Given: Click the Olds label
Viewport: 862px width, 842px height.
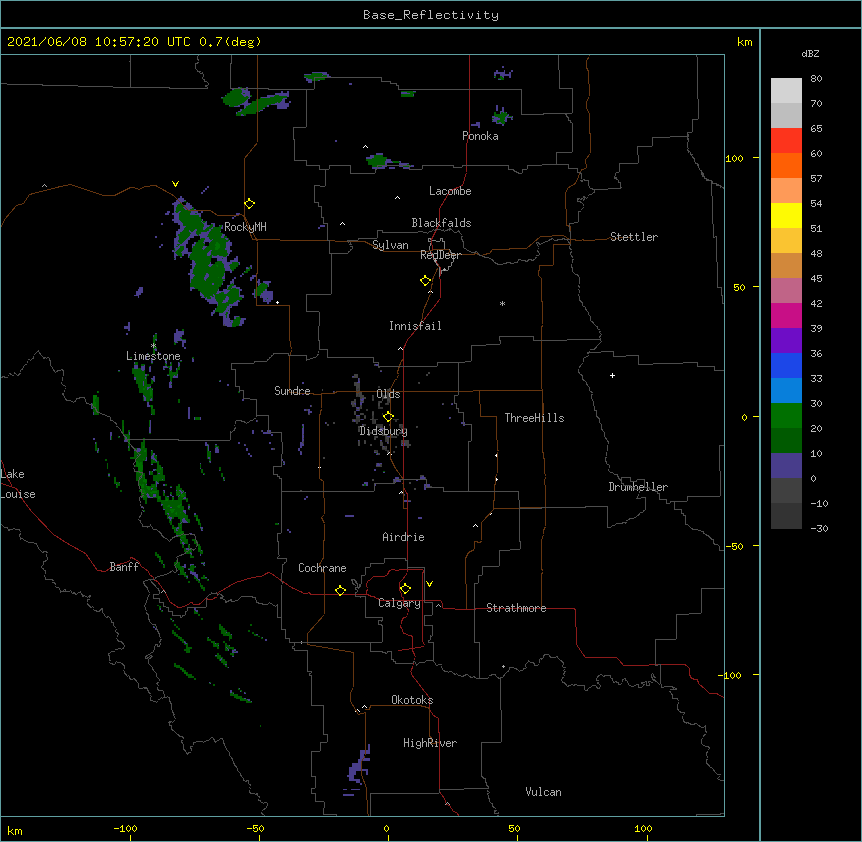Looking at the screenshot, I should coord(388,394).
